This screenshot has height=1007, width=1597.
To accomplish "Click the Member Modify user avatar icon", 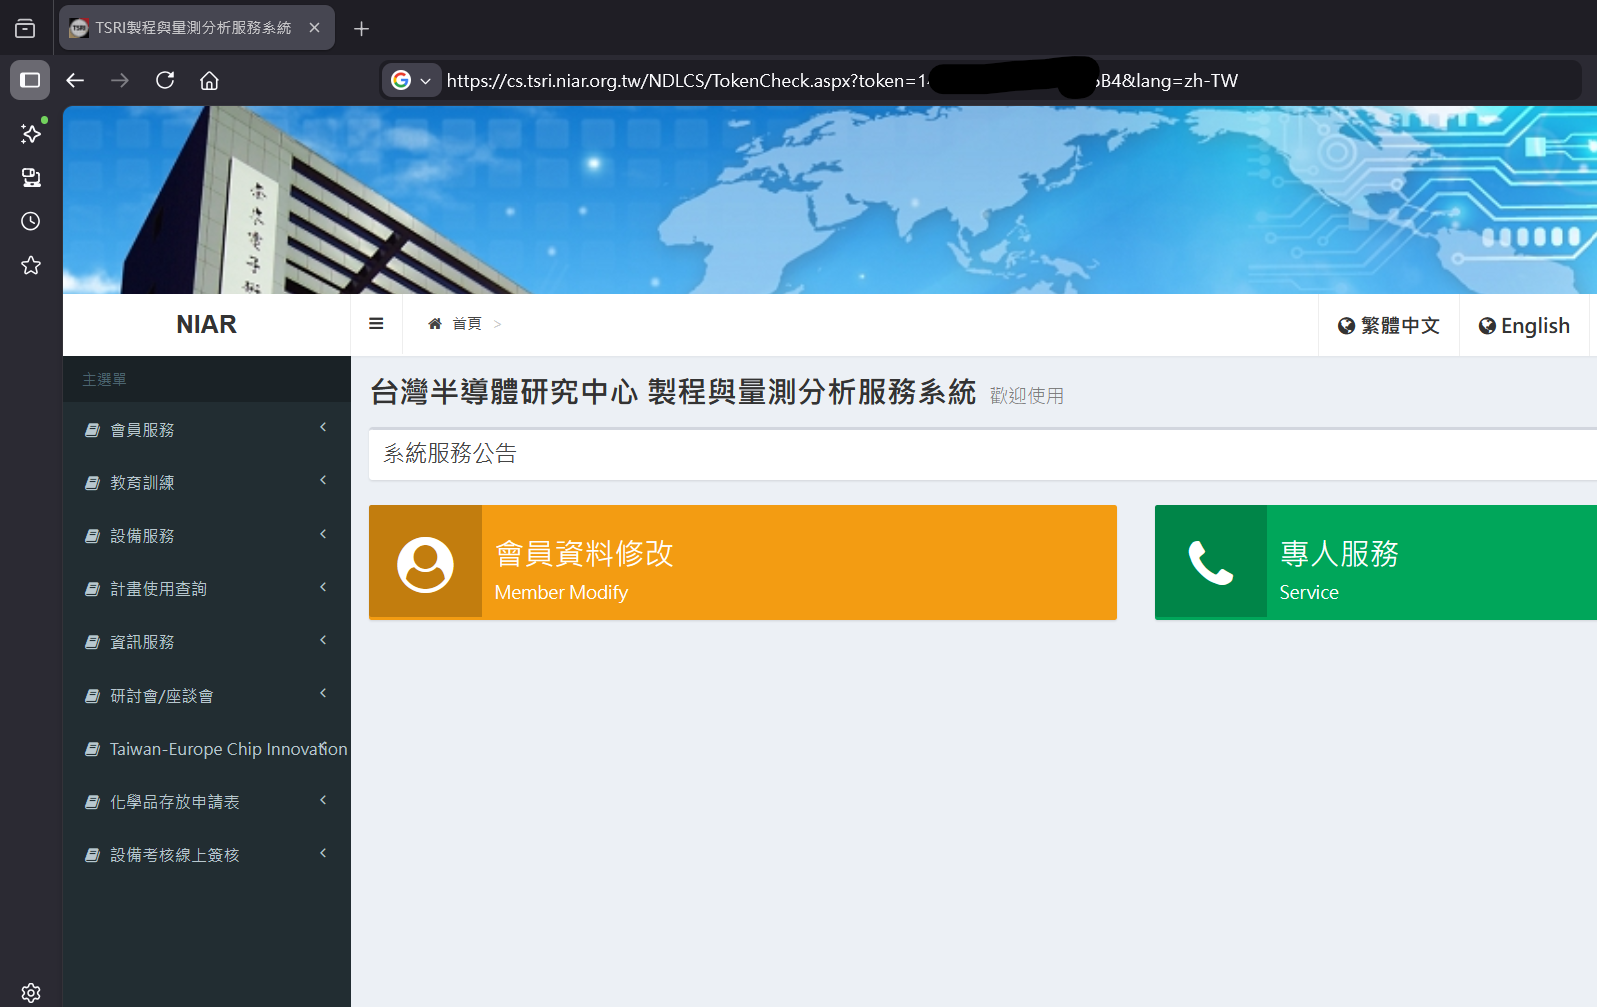I will coord(425,564).
